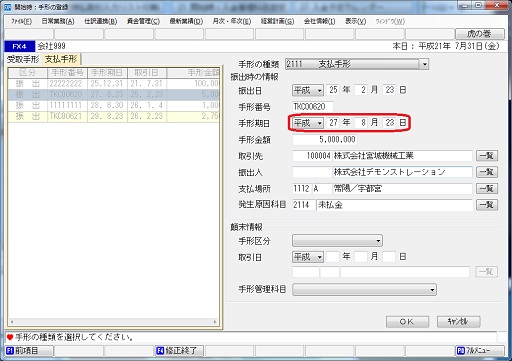
Task: Open the ファイル(F) menu
Action: 21,21
